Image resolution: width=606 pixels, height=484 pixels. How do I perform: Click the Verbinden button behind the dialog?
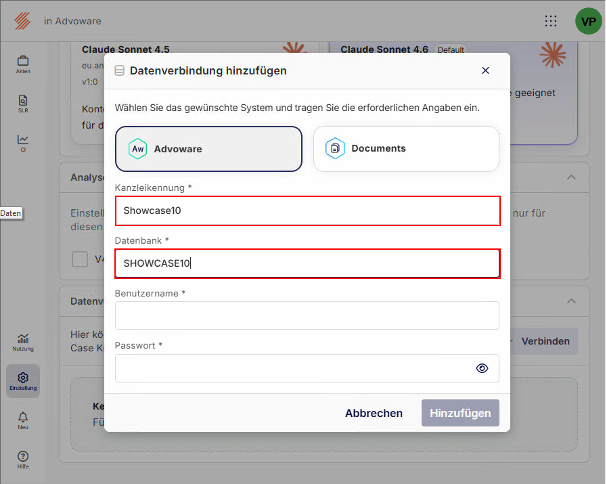[545, 341]
